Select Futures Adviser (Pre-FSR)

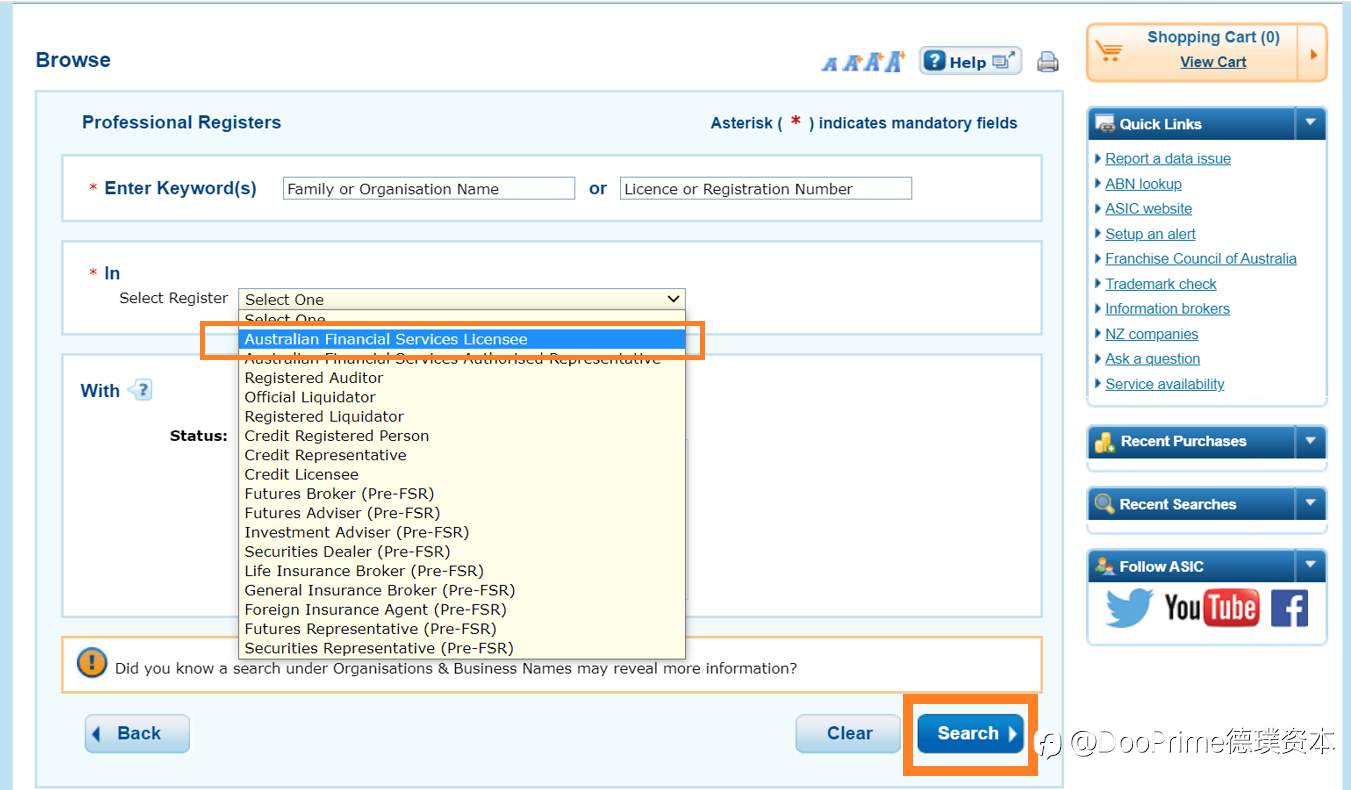point(462,513)
